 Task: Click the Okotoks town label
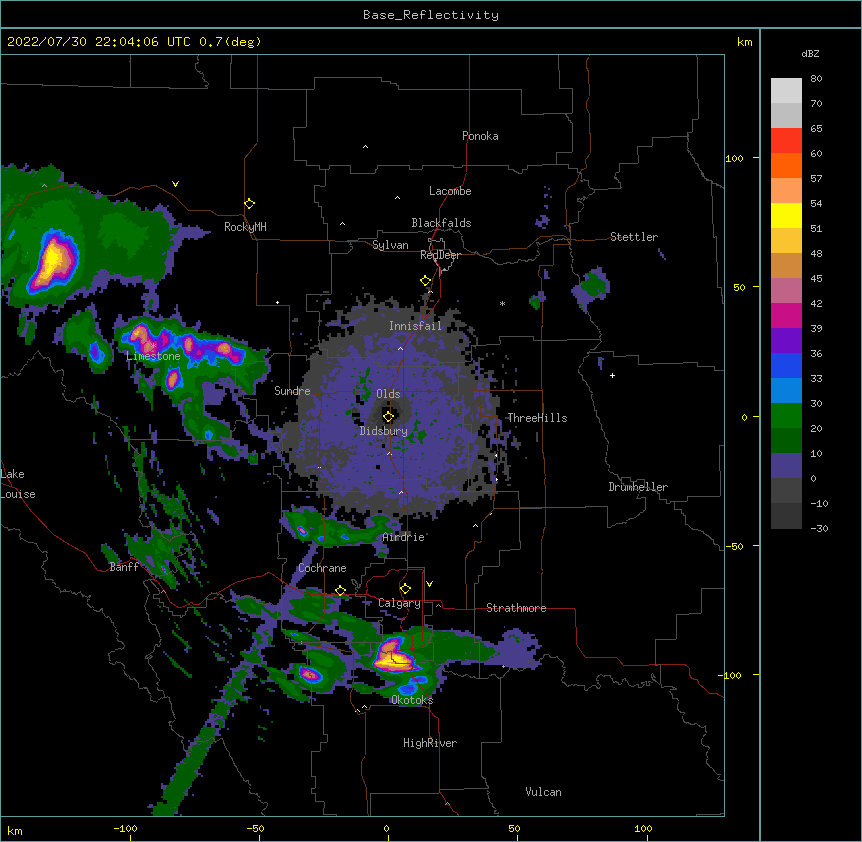(412, 700)
